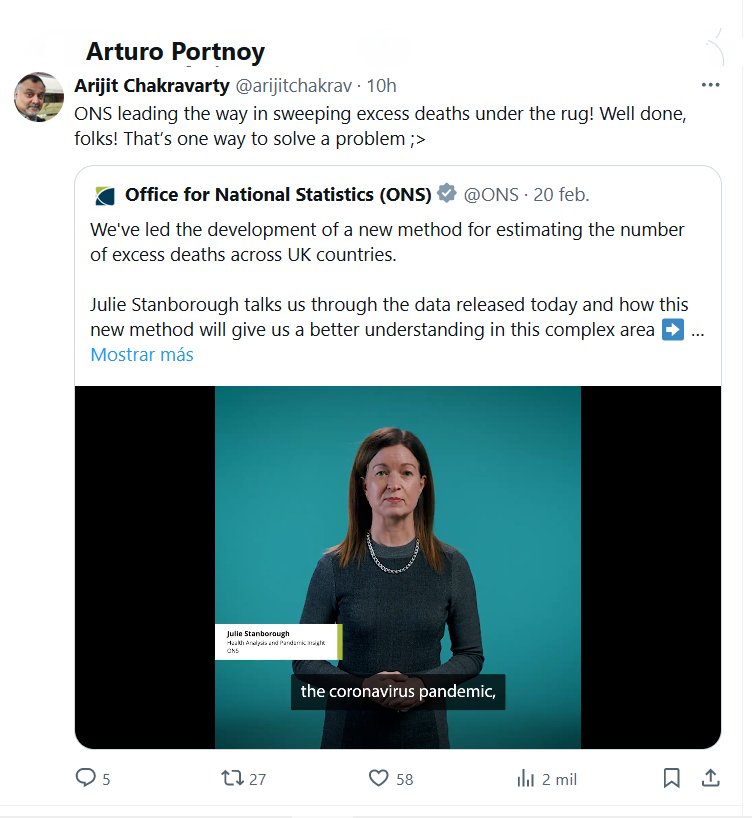Click the ONS logo in quoted post
The height and width of the screenshot is (818, 752).
click(x=104, y=195)
